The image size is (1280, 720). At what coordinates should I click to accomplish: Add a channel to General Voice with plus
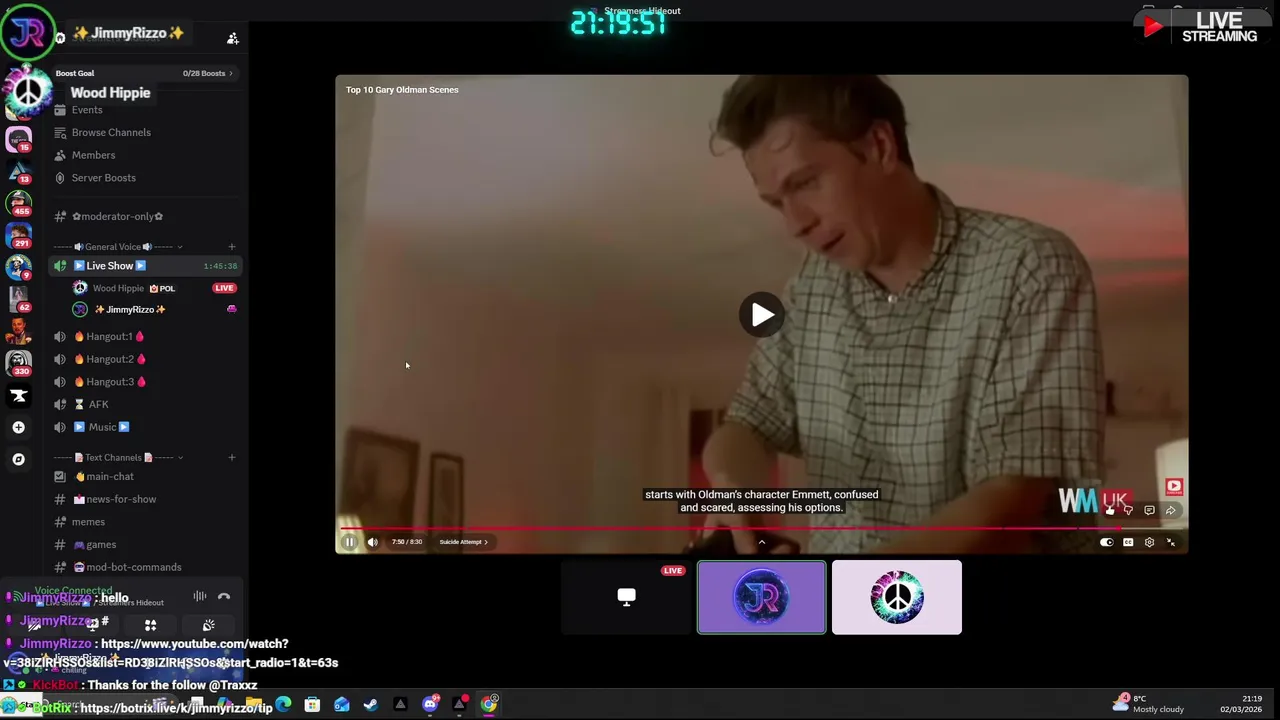pos(232,247)
